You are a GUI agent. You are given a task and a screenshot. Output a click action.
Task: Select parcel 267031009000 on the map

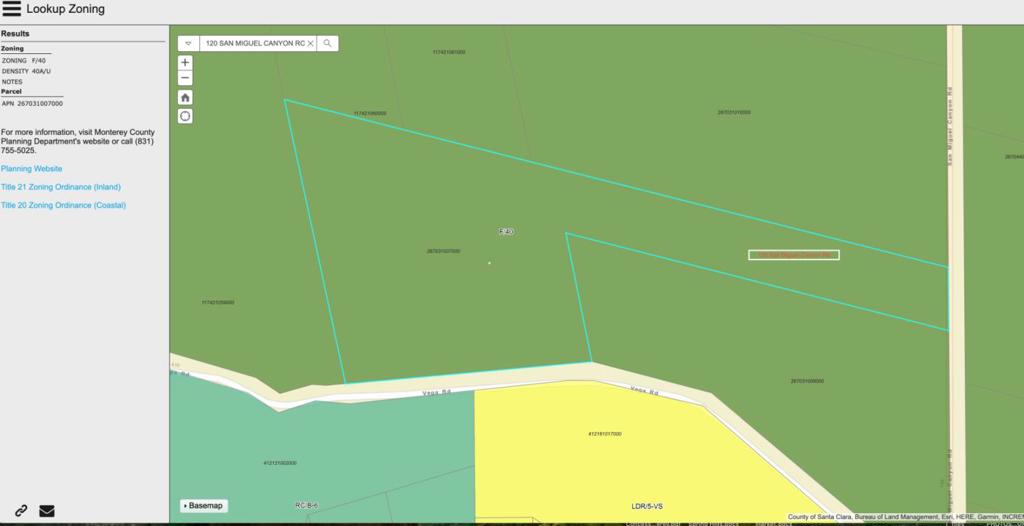[806, 381]
